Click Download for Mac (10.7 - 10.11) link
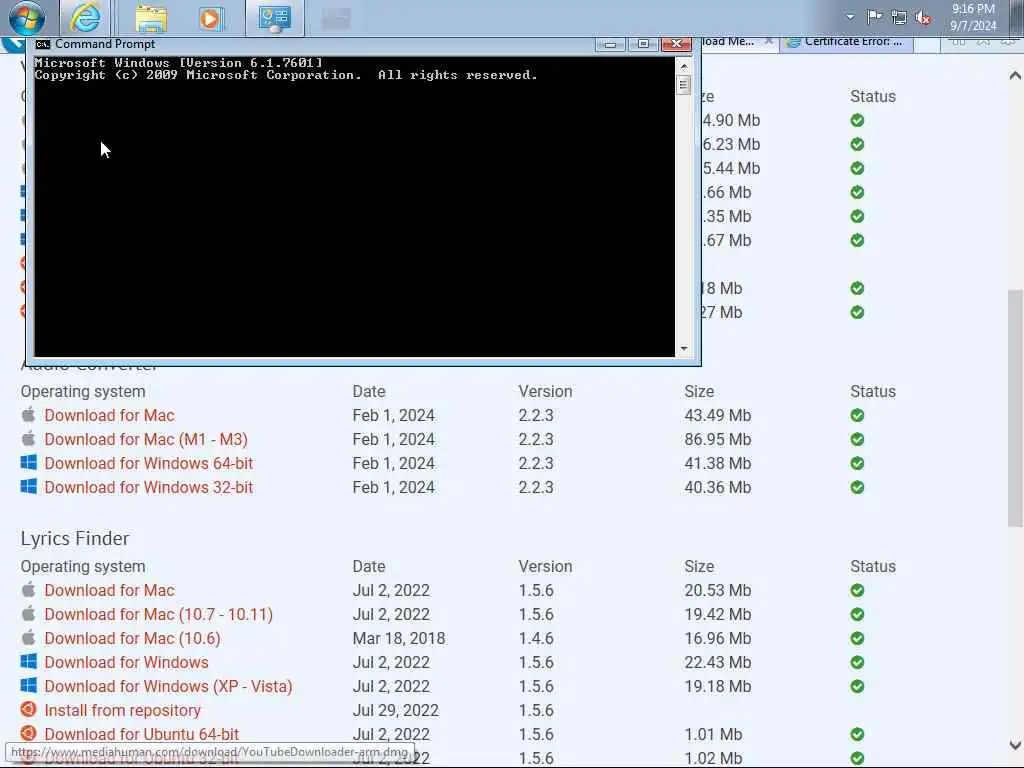 tap(158, 615)
